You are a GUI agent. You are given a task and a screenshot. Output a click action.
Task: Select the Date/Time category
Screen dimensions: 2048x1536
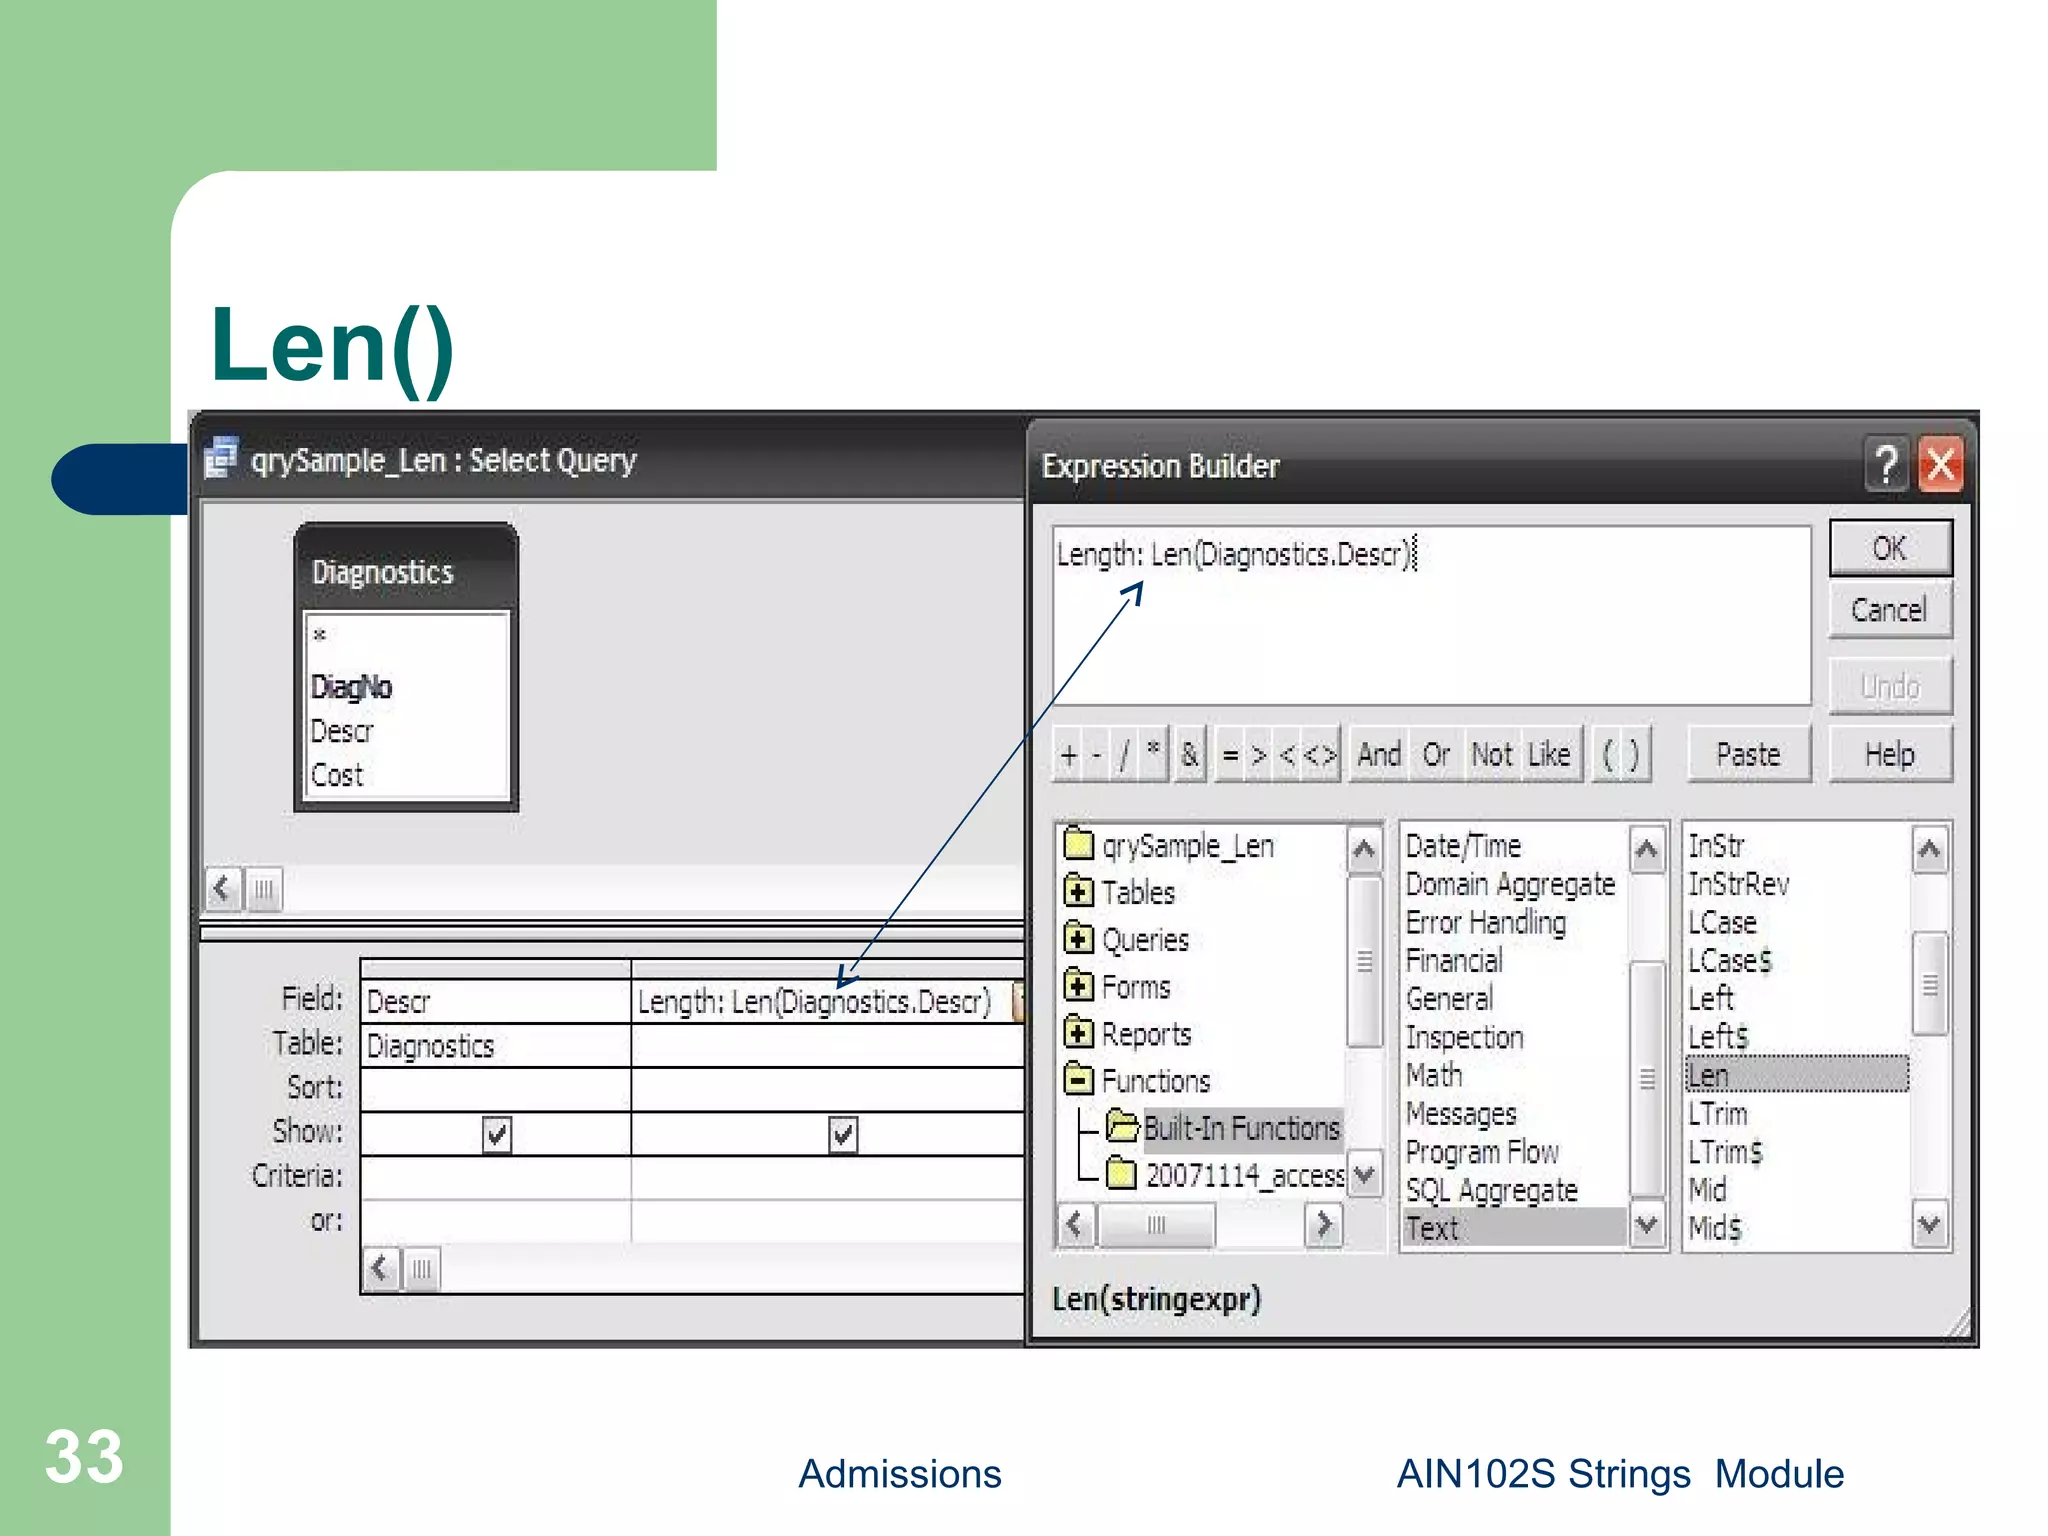click(x=1463, y=846)
